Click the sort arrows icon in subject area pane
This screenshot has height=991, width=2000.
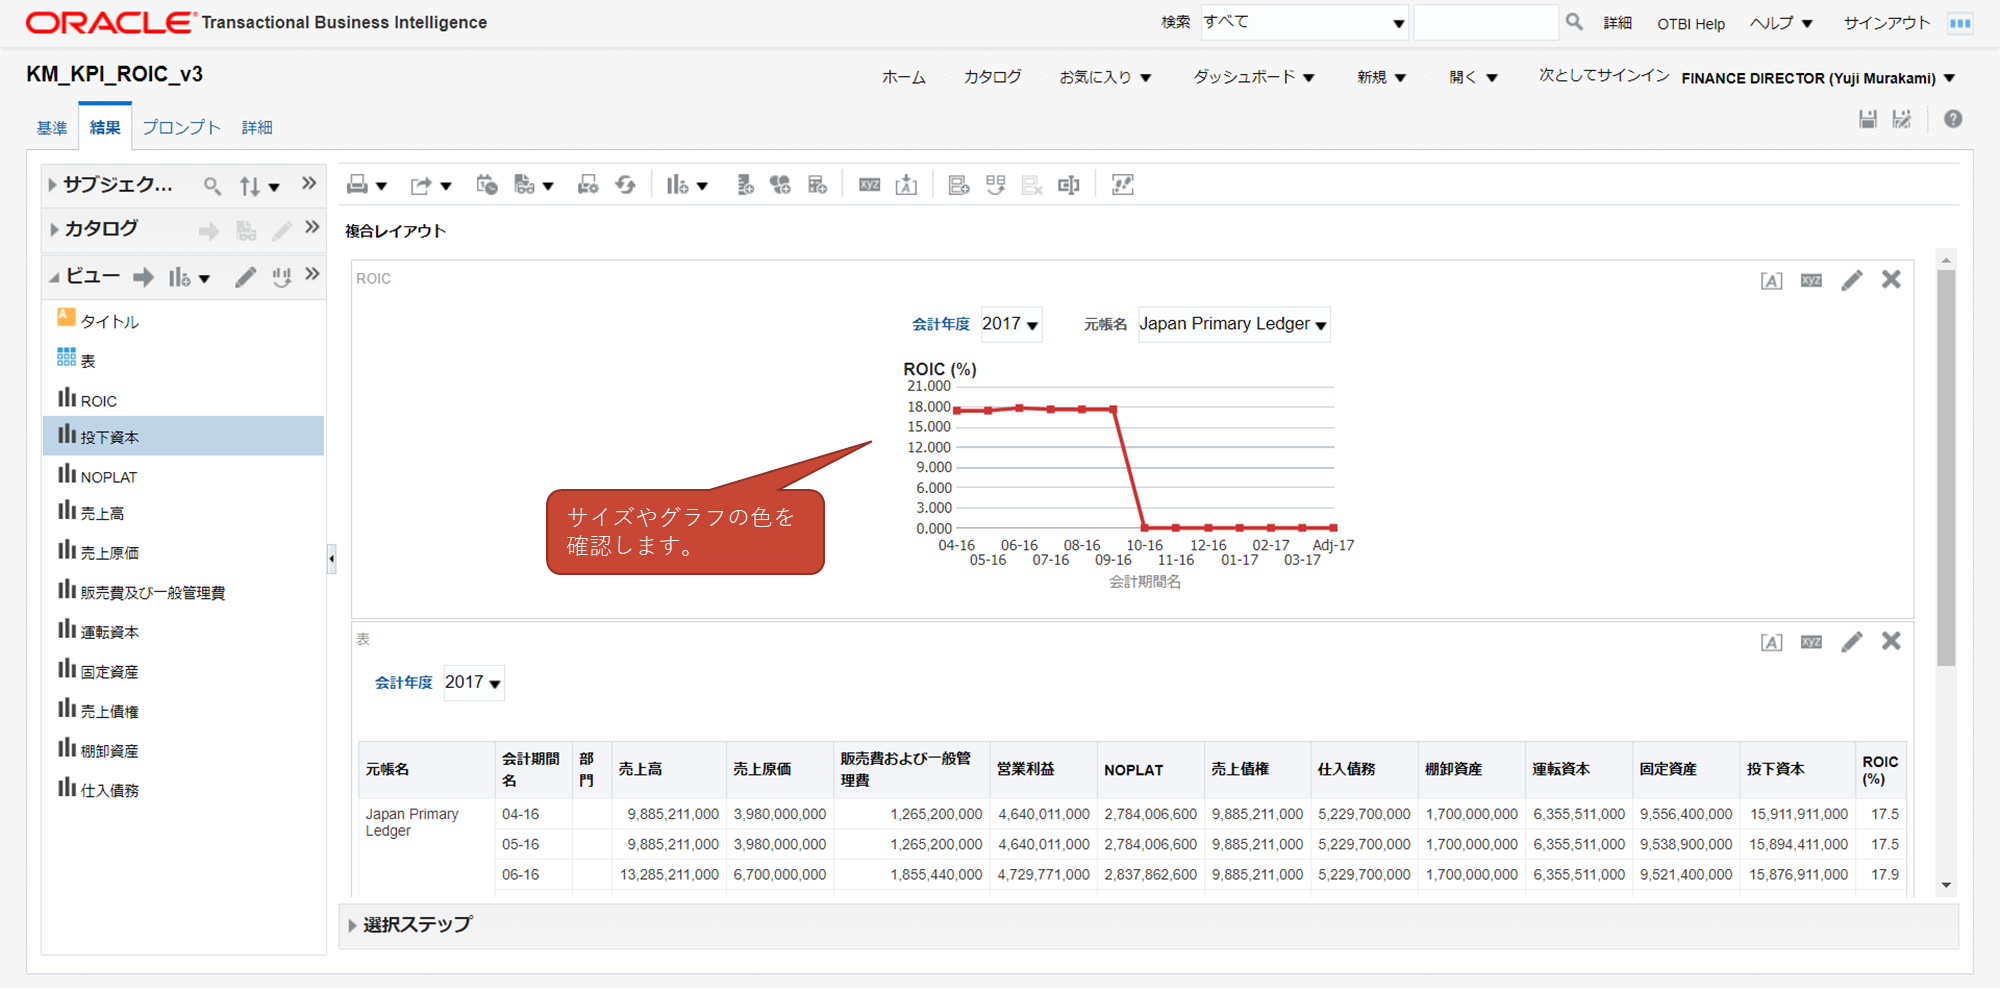coord(250,185)
